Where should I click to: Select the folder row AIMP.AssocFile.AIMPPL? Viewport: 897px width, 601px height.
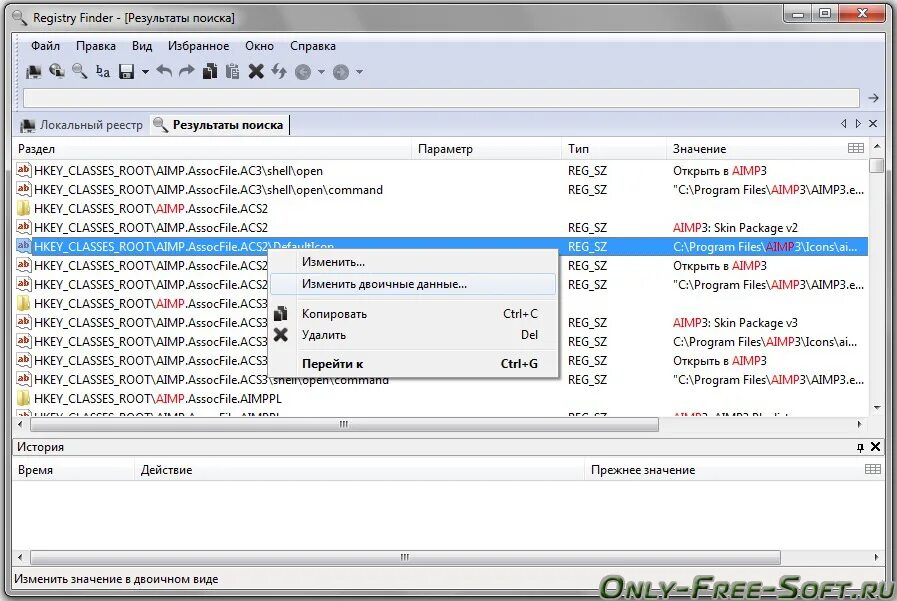coord(440,399)
